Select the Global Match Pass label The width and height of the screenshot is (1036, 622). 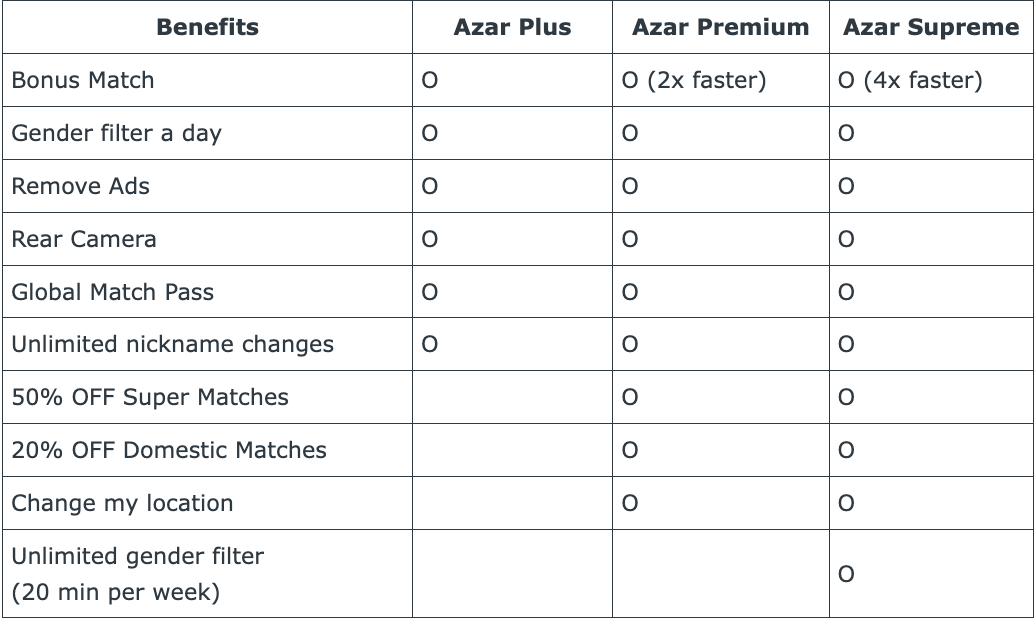click(x=113, y=292)
